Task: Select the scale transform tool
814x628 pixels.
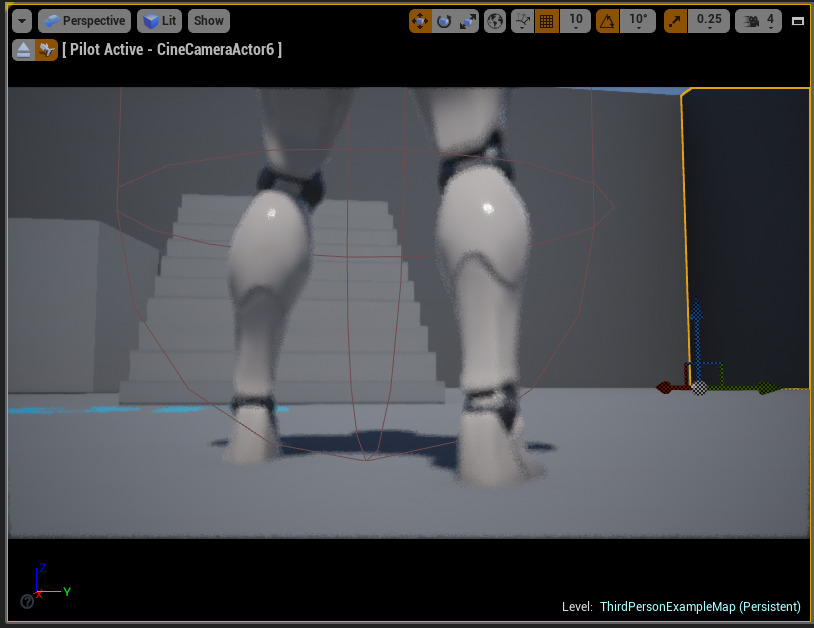Action: coord(468,21)
